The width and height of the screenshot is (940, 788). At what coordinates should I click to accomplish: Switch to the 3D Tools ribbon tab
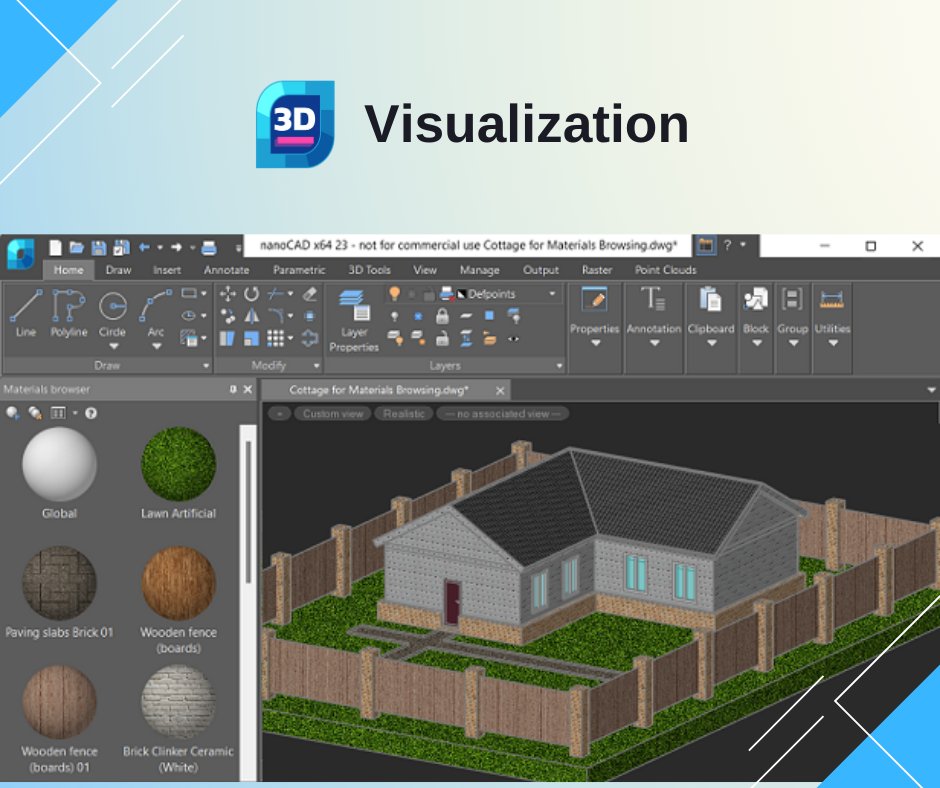click(x=369, y=270)
